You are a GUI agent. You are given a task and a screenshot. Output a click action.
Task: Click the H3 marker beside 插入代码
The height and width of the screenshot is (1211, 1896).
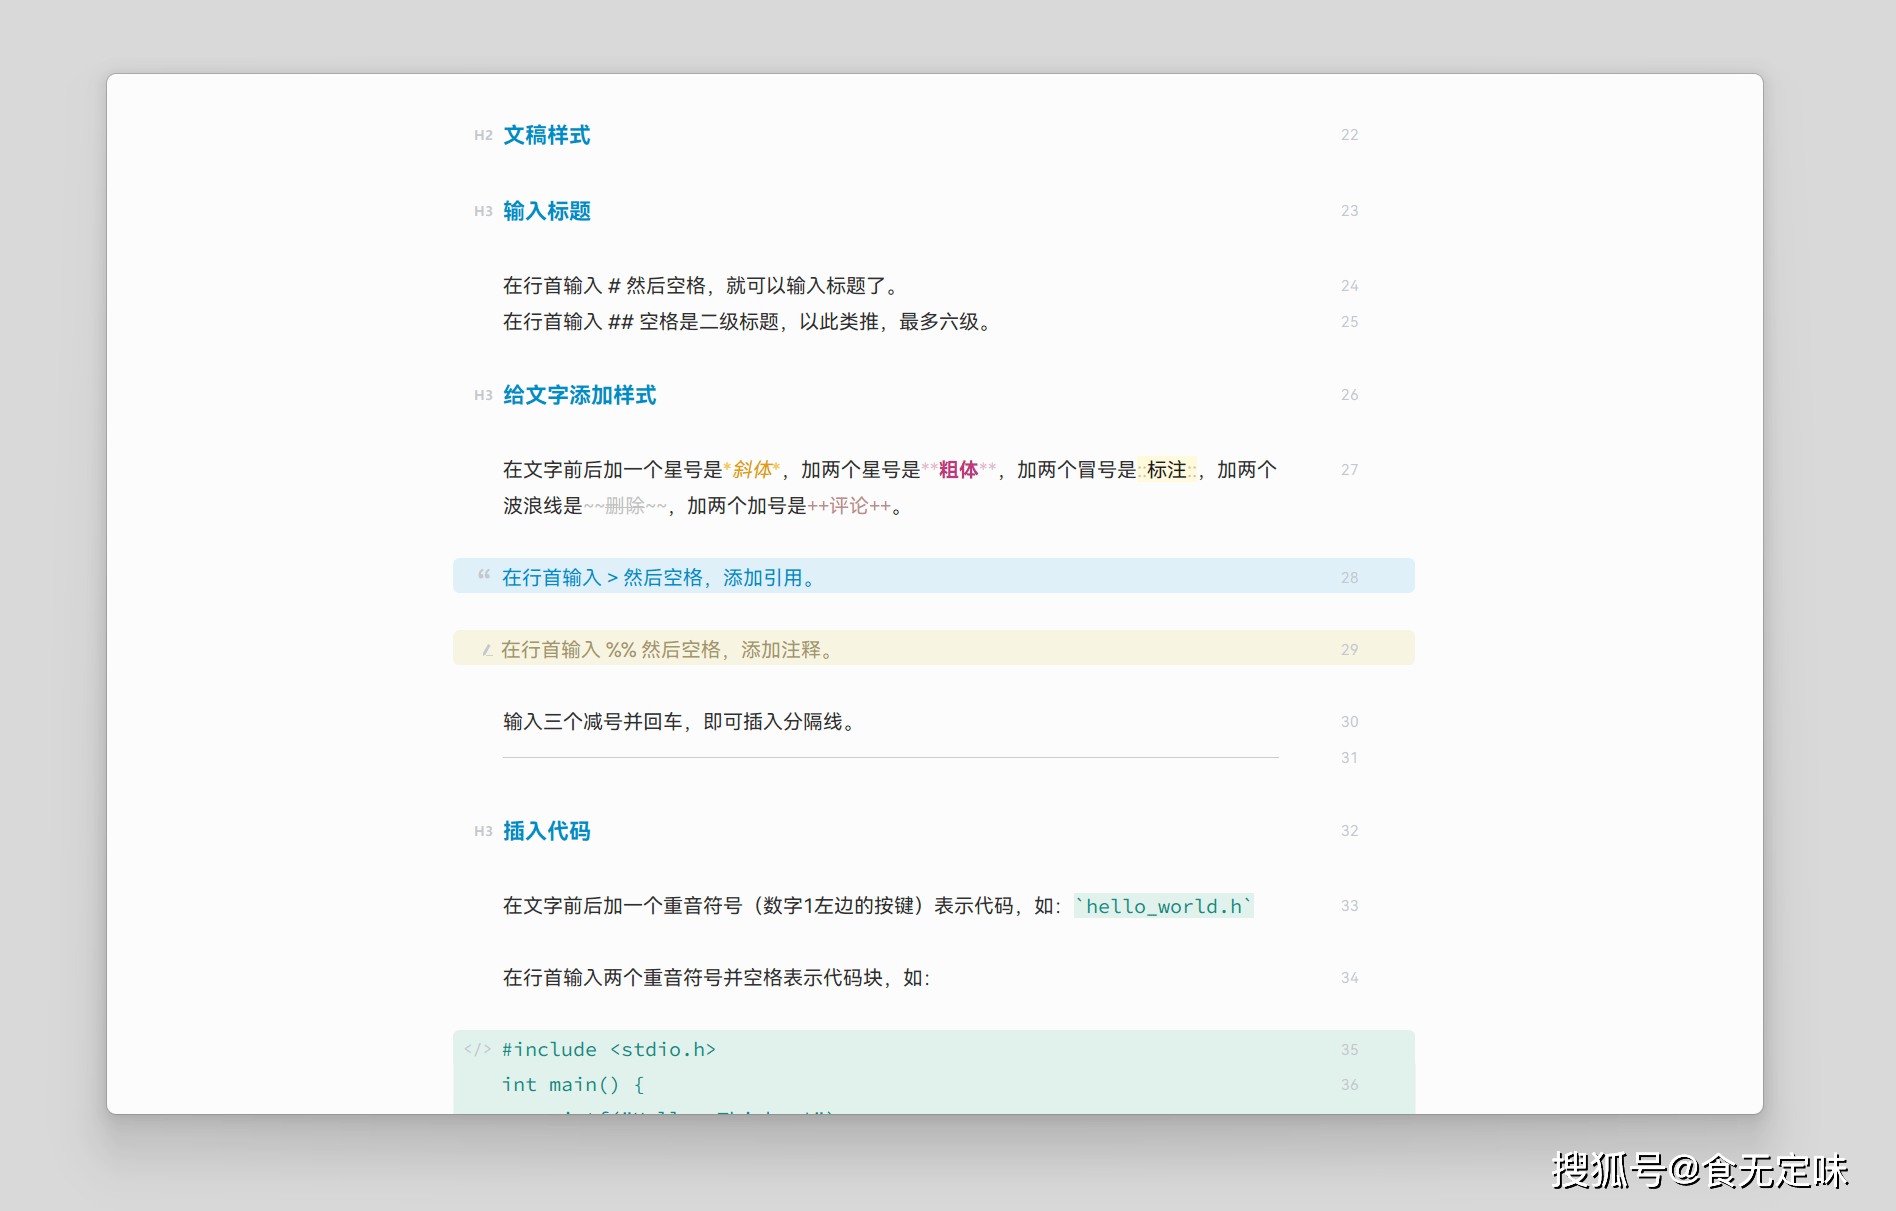coord(483,831)
